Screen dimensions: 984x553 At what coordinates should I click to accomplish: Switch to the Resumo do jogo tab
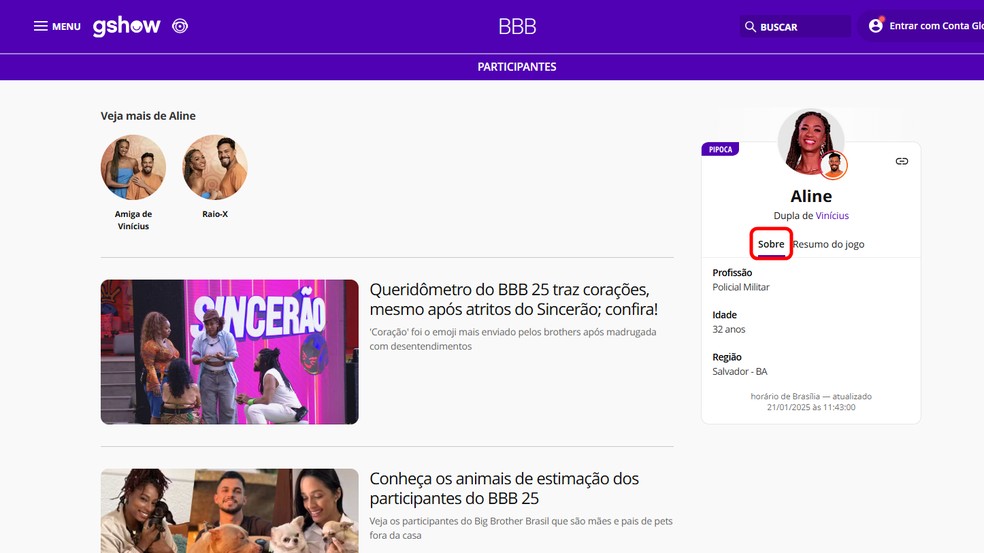(828, 244)
